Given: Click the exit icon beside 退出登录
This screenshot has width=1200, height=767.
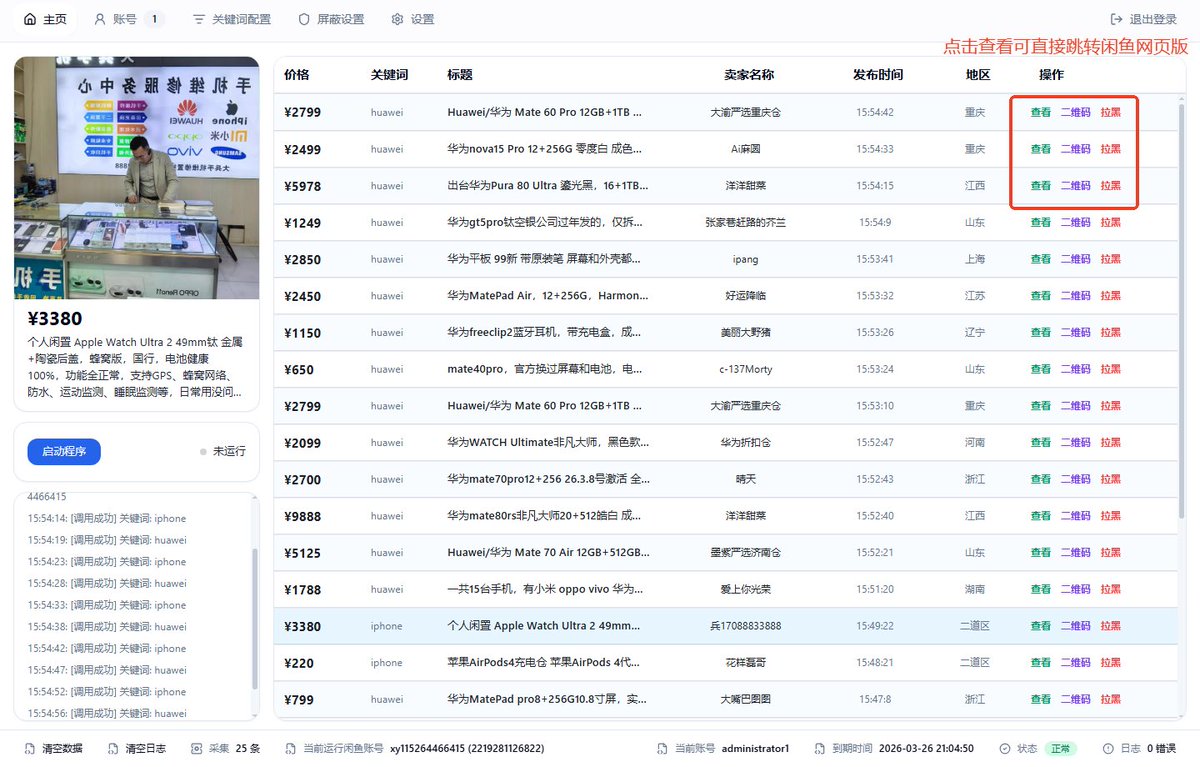Looking at the screenshot, I should [1117, 19].
